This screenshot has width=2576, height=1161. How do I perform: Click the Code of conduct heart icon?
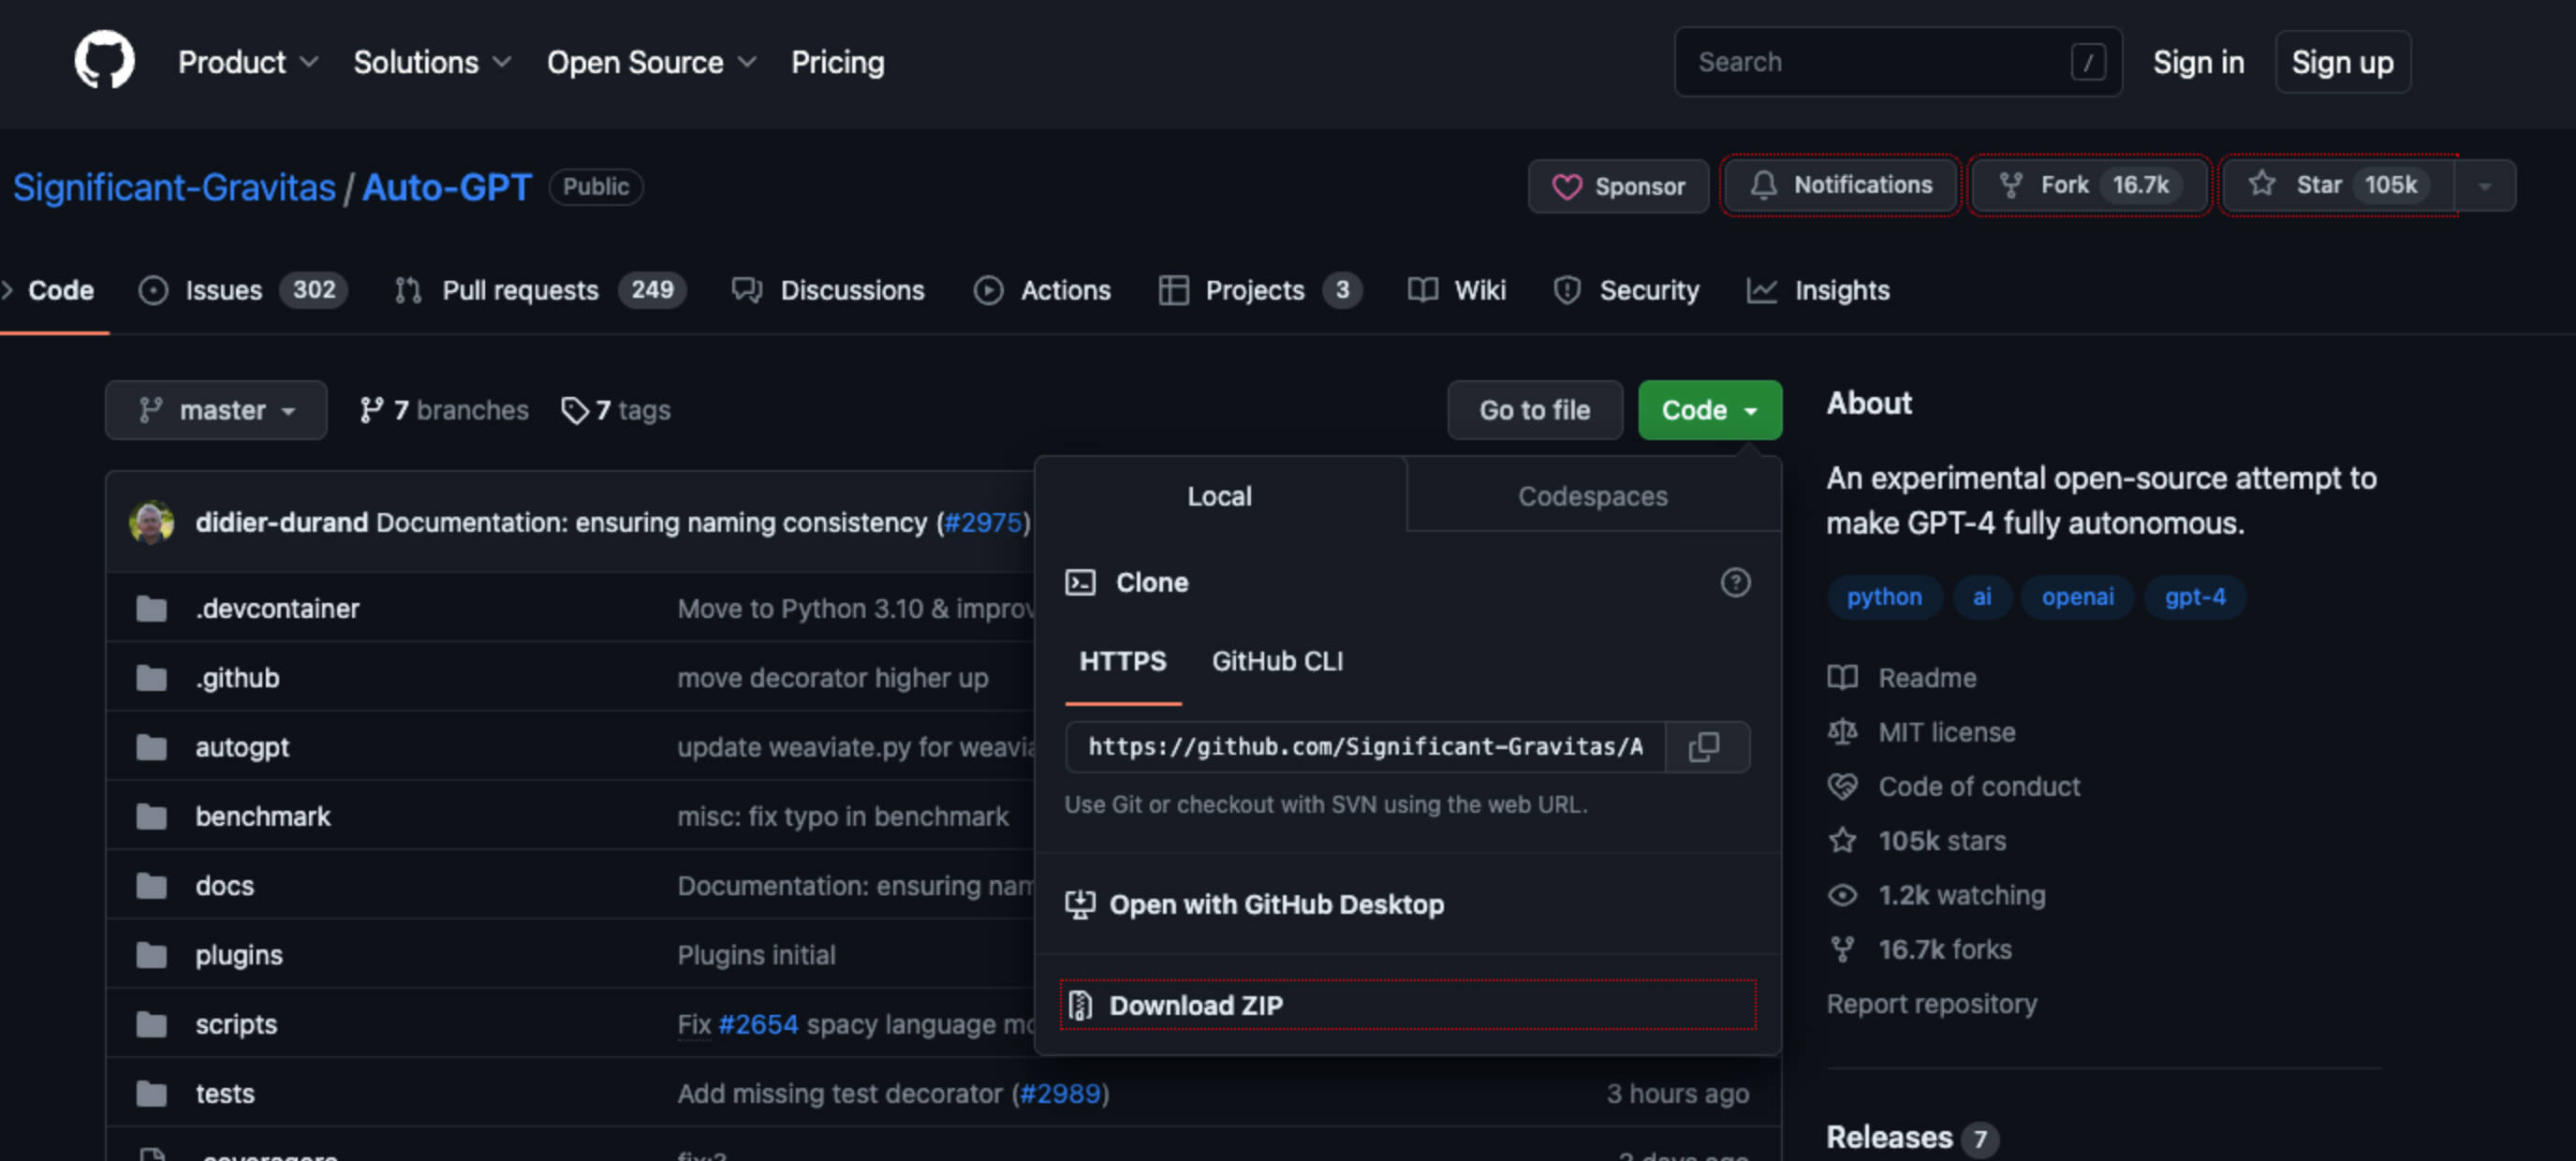[1842, 786]
